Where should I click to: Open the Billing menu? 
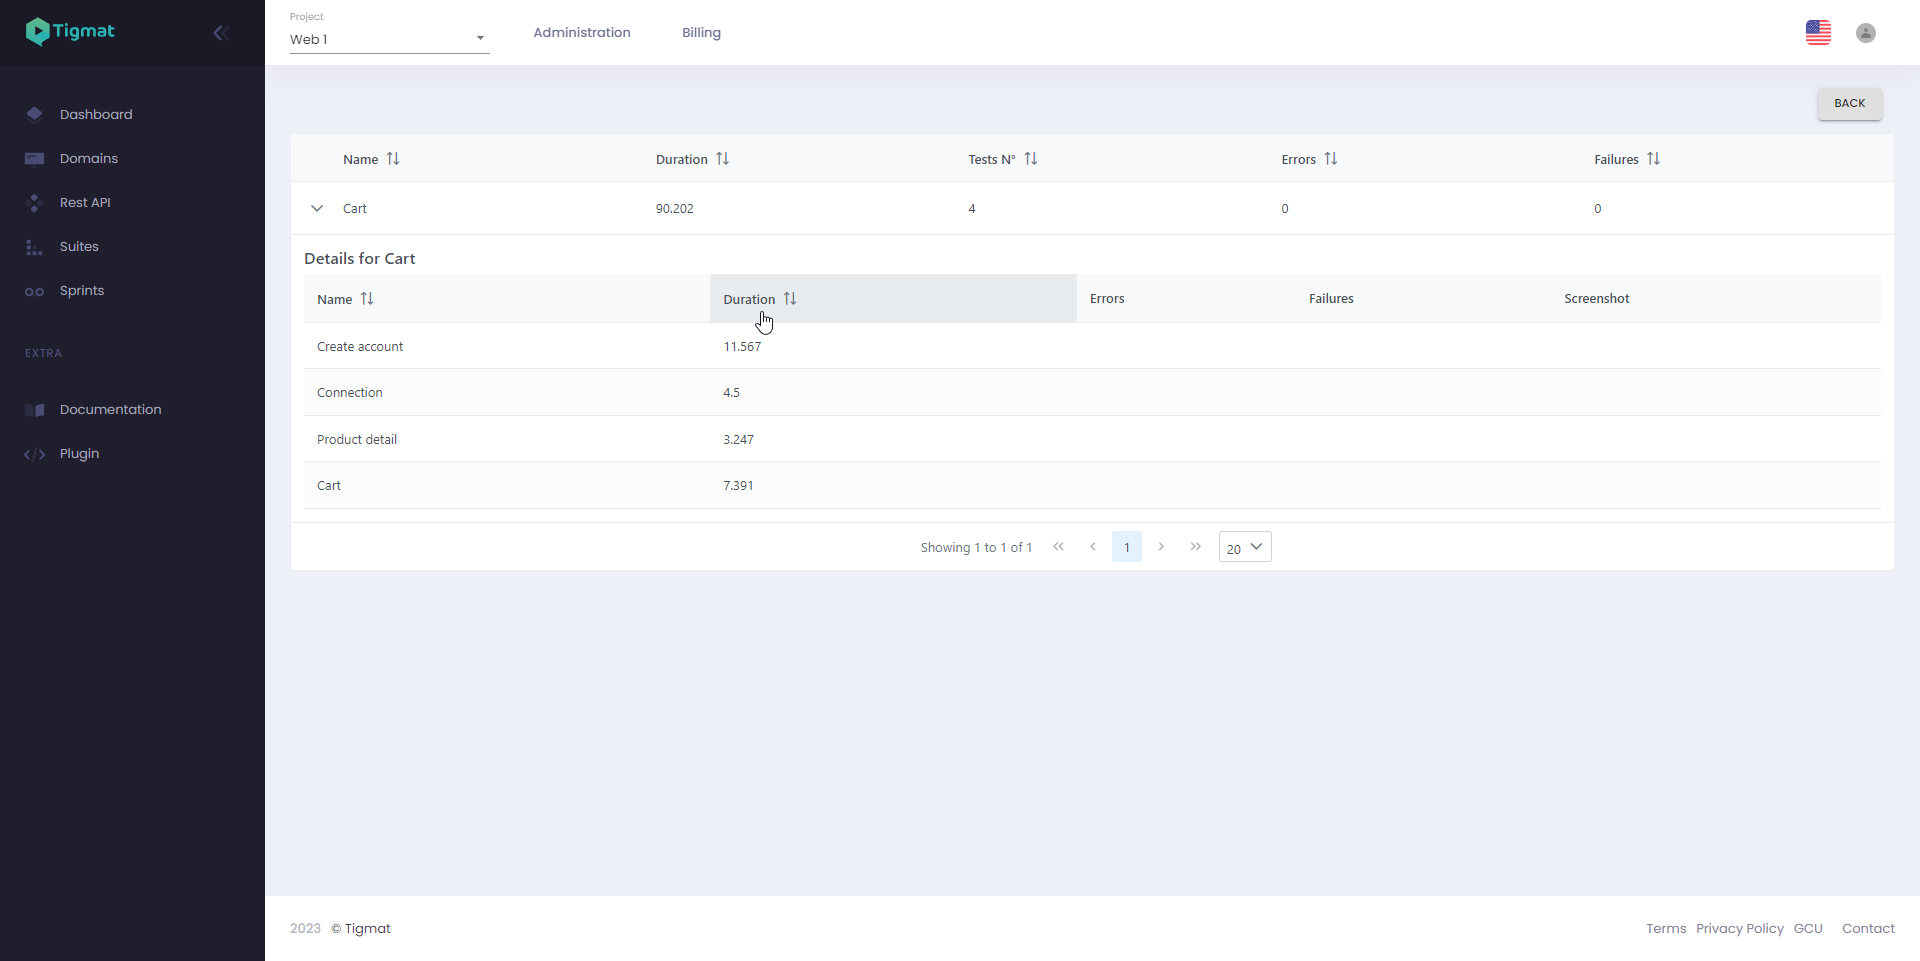tap(701, 33)
